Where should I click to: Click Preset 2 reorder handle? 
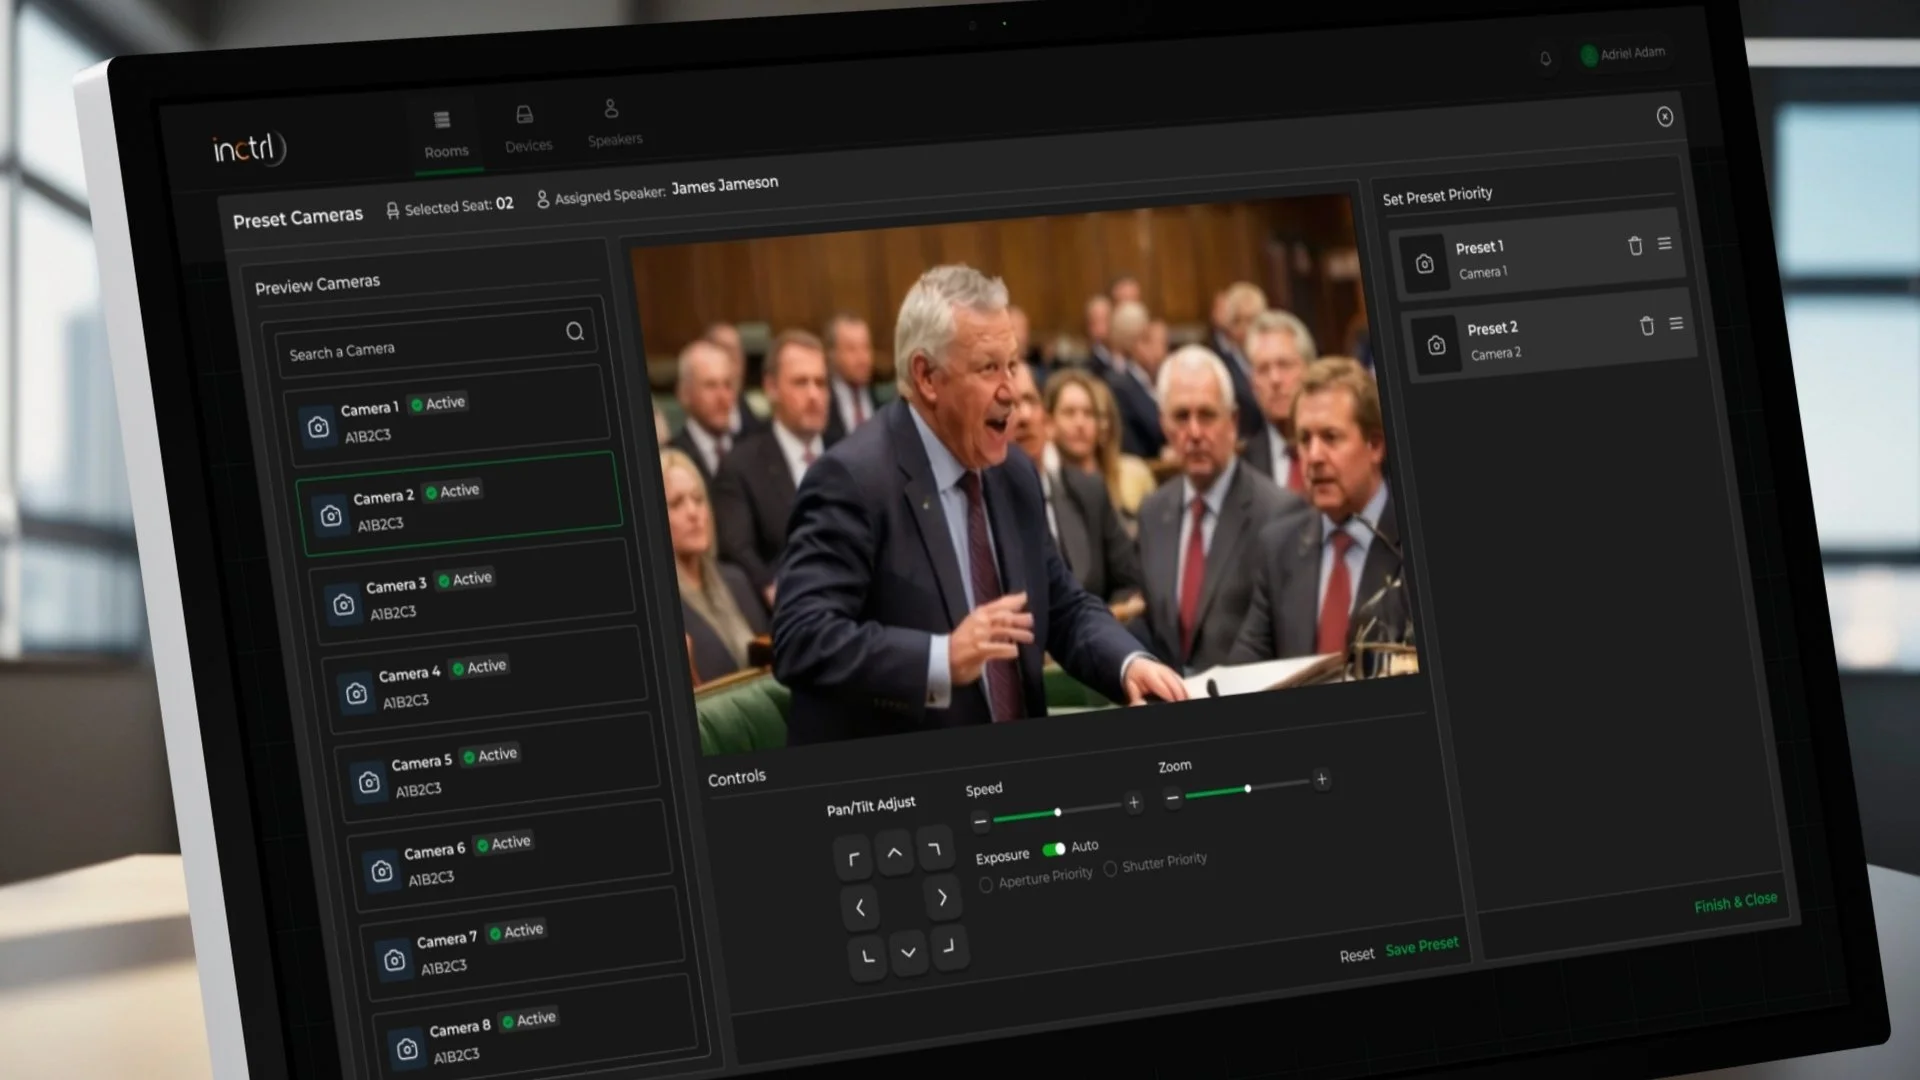[1677, 323]
